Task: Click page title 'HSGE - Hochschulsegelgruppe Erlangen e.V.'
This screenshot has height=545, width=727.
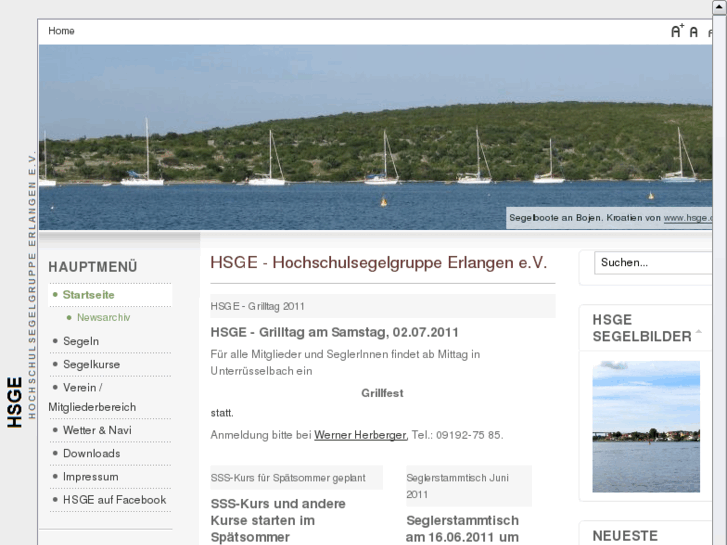Action: [x=379, y=263]
